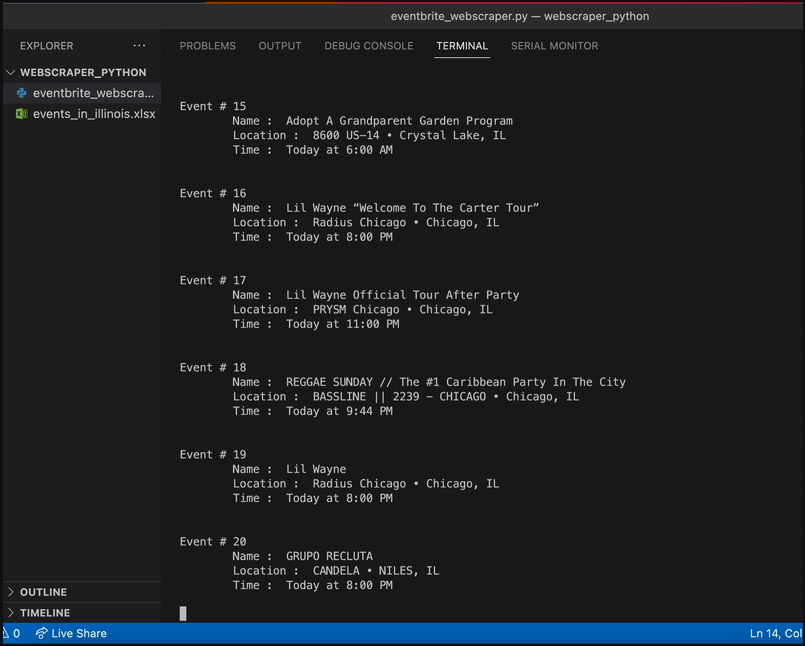Open the Explorer more actions ellipsis

point(139,46)
